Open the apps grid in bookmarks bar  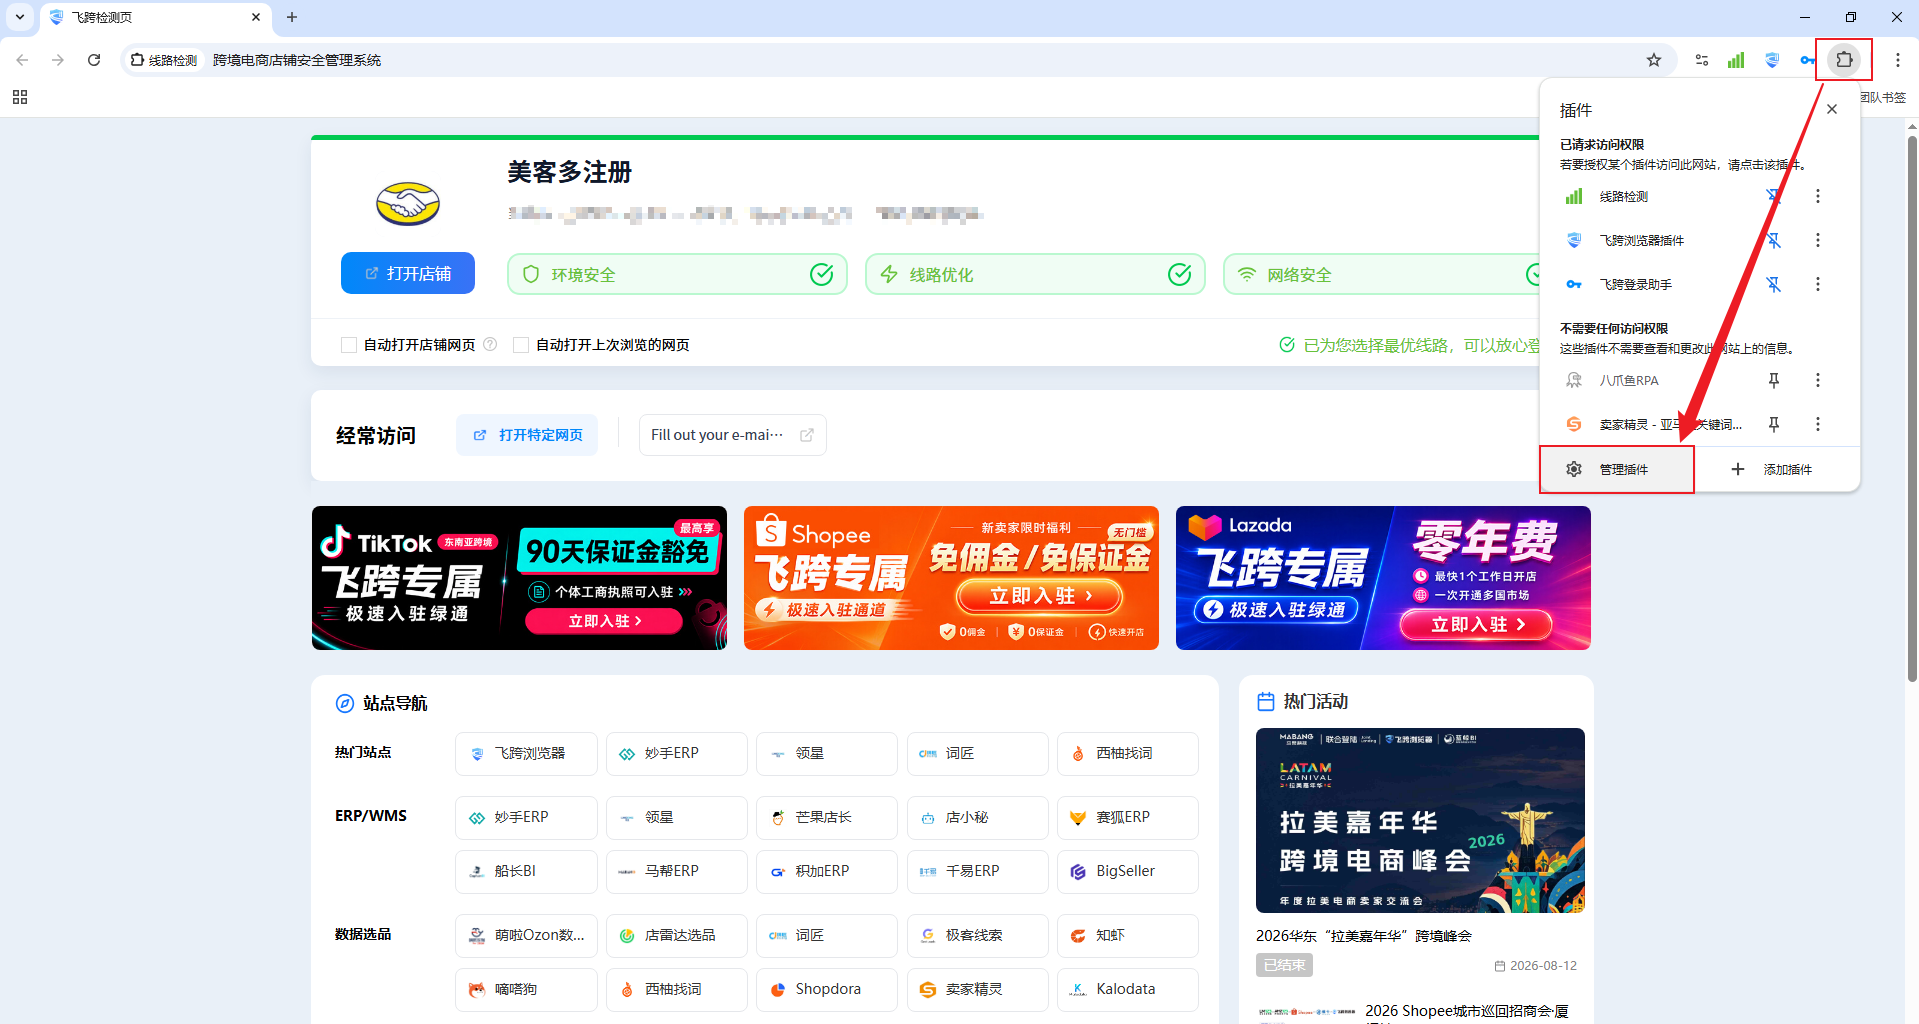(x=20, y=97)
